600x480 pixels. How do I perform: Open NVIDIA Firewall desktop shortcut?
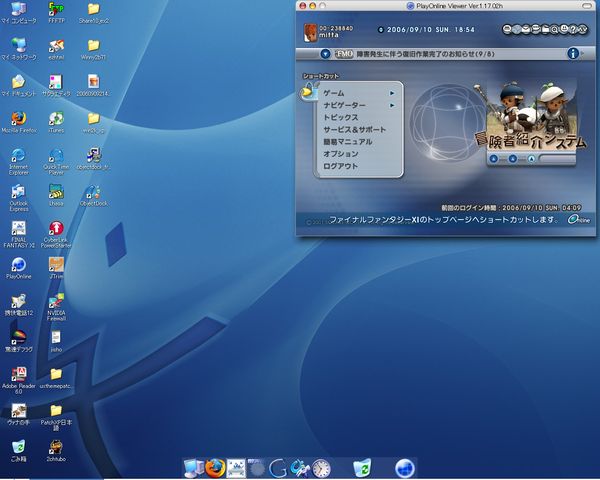[56, 307]
